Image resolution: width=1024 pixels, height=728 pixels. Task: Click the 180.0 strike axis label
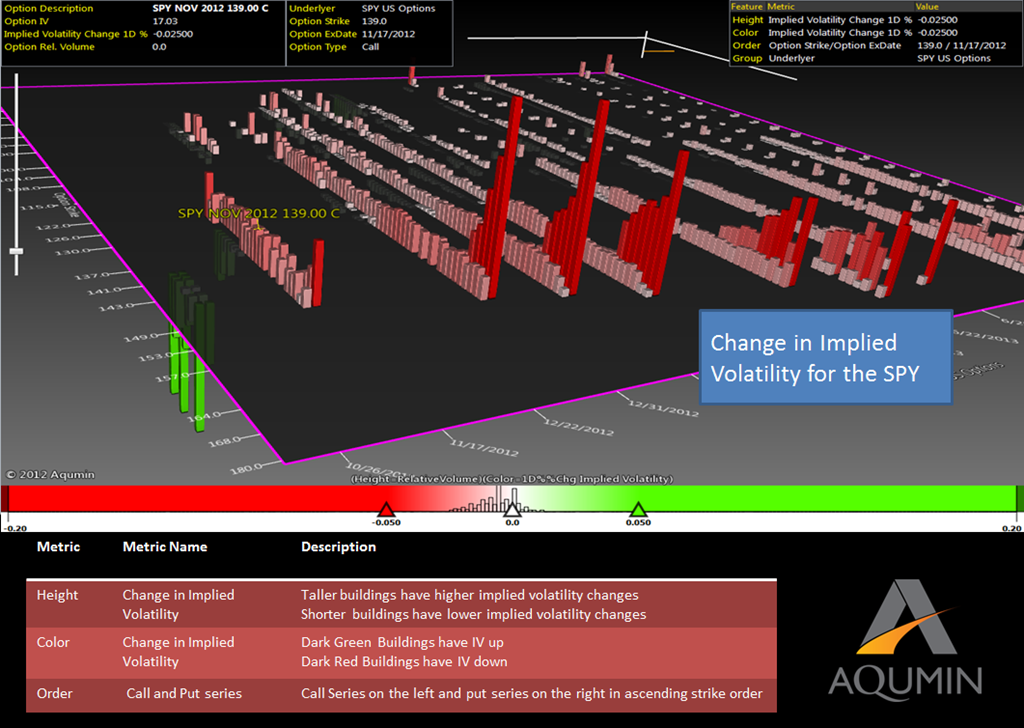tap(245, 469)
